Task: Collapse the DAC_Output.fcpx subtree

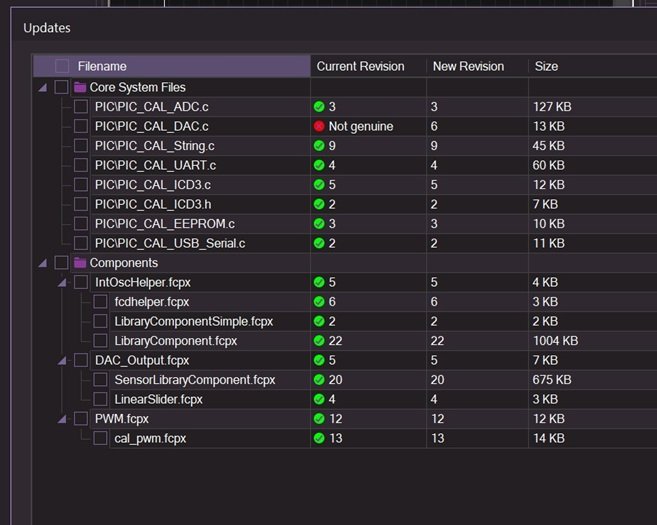Action: pos(62,360)
